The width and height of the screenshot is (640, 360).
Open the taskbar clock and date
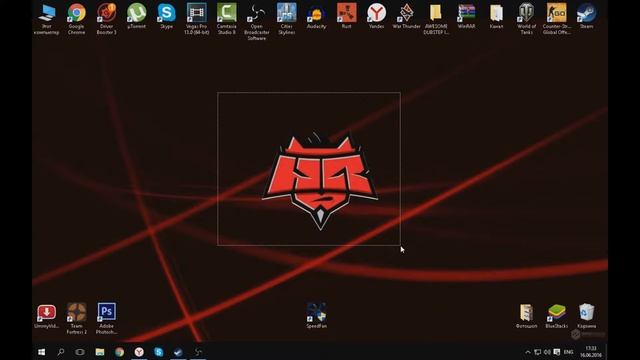point(591,352)
